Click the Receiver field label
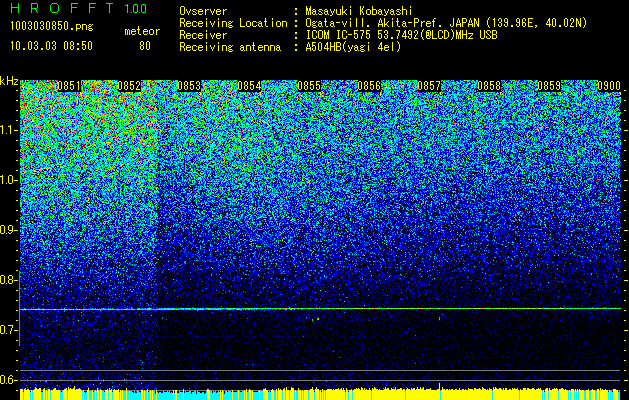 click(x=203, y=35)
